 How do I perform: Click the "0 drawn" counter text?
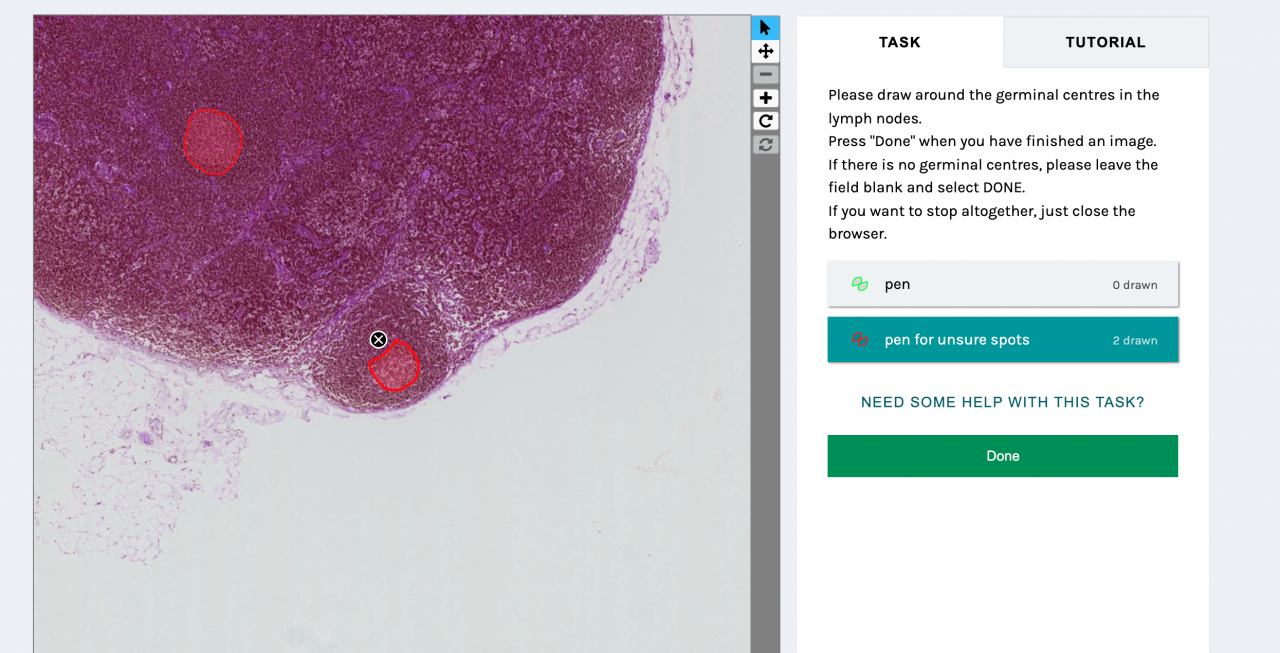pos(1135,285)
